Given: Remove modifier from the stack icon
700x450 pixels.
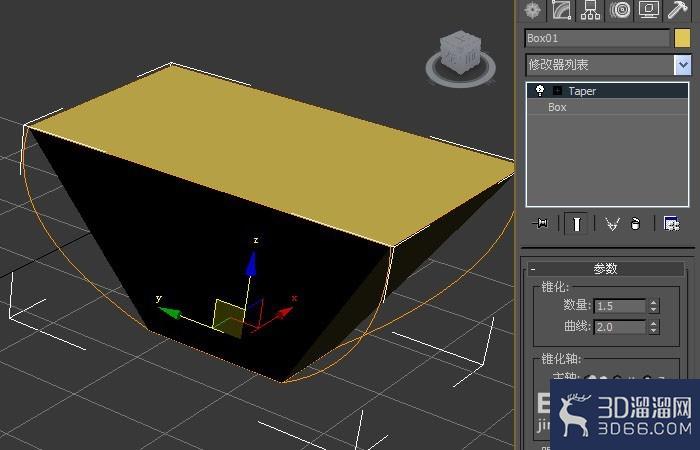Looking at the screenshot, I should pos(635,223).
